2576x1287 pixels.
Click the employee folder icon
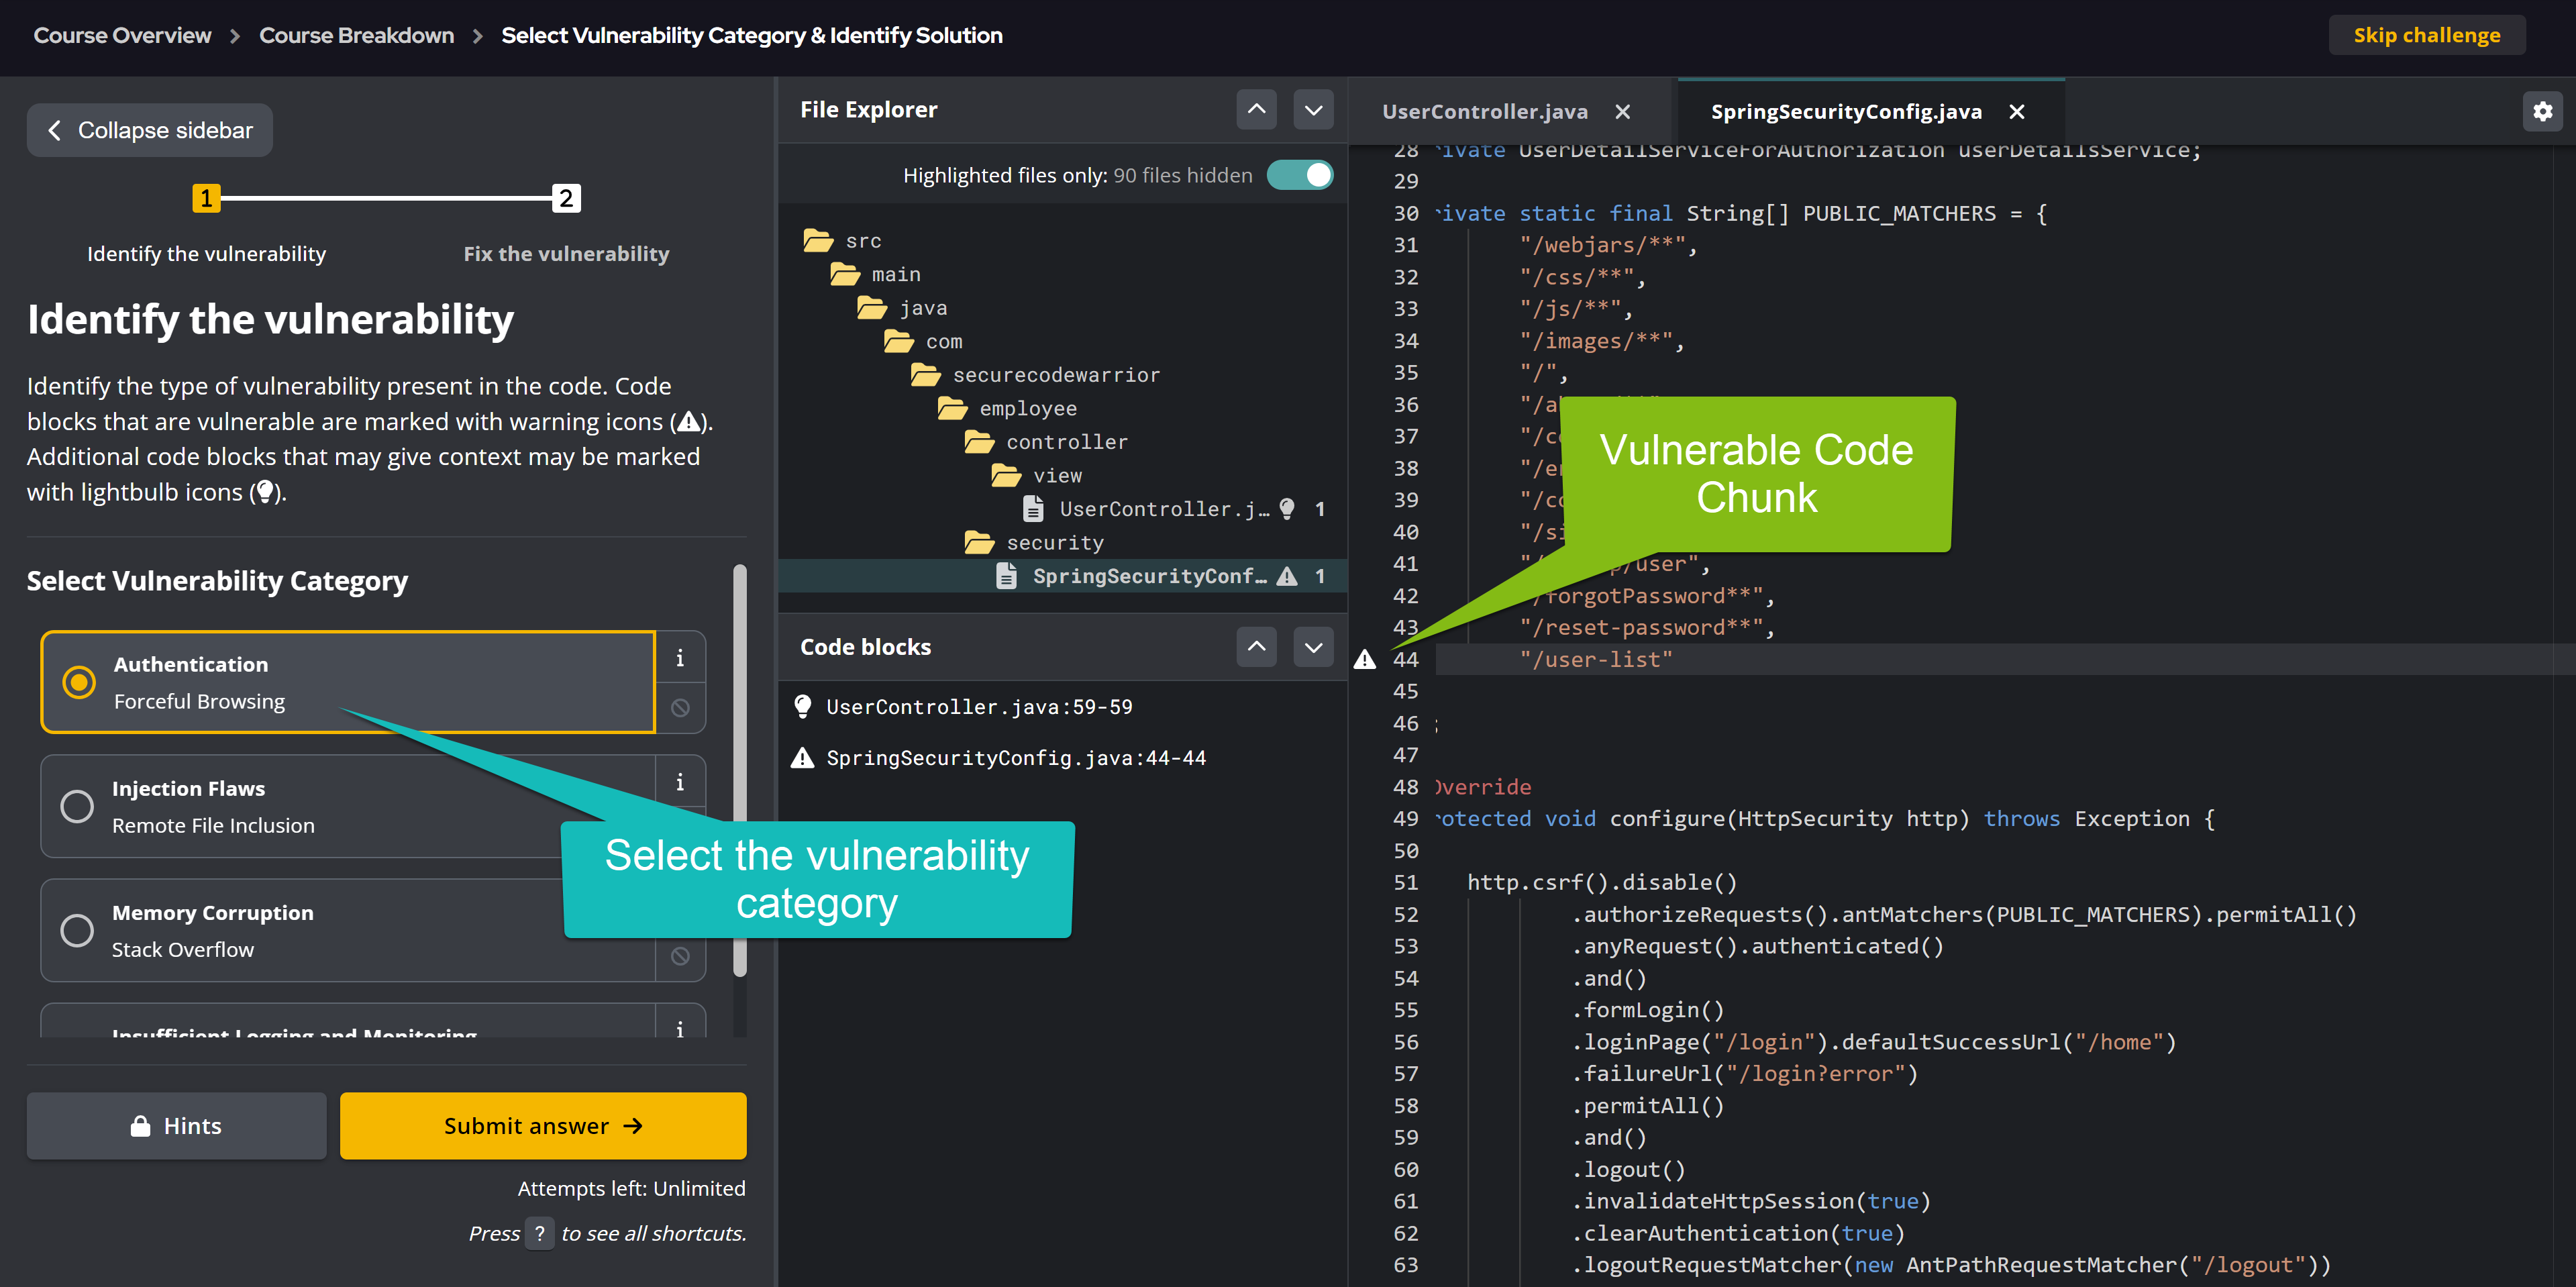(952, 408)
